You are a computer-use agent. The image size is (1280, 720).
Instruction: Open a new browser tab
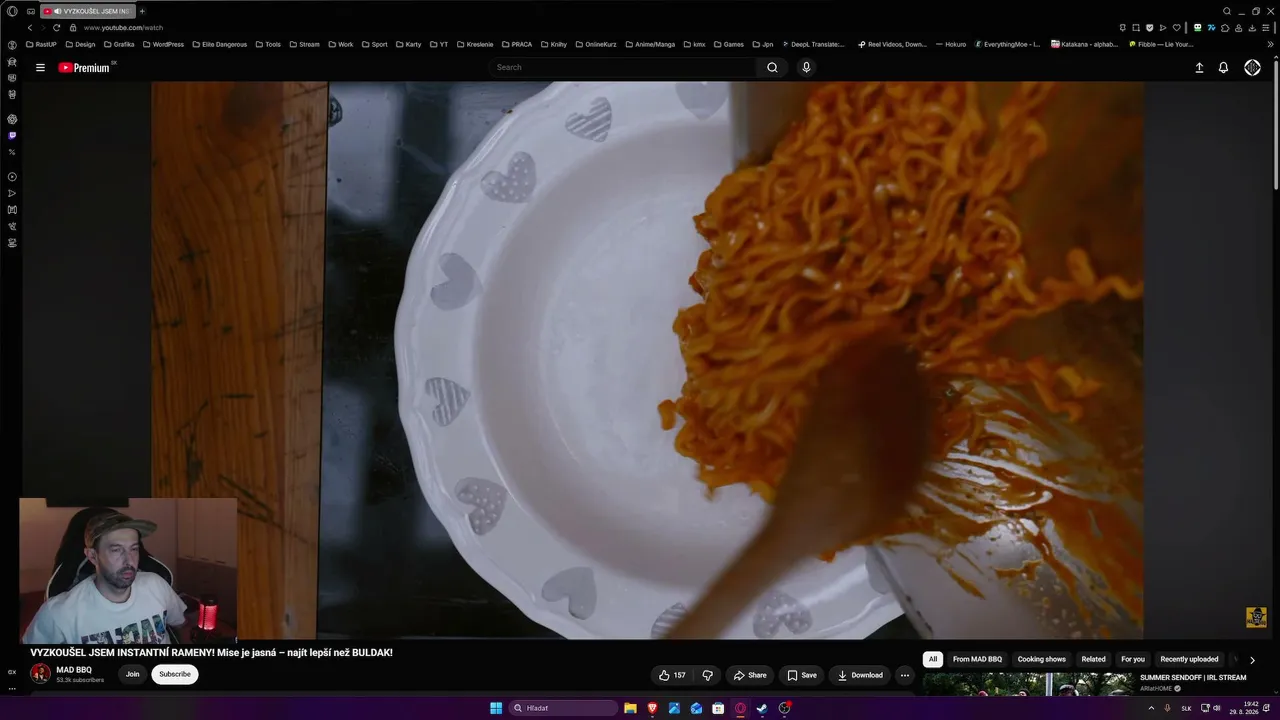(142, 11)
